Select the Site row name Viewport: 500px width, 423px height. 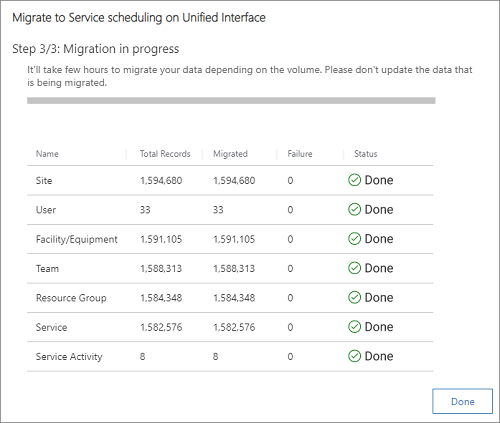[x=44, y=181]
